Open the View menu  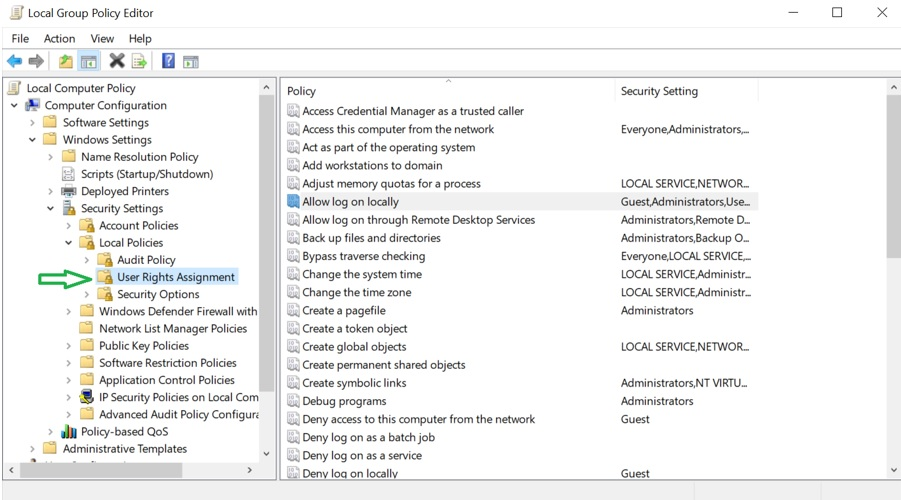[x=102, y=38]
